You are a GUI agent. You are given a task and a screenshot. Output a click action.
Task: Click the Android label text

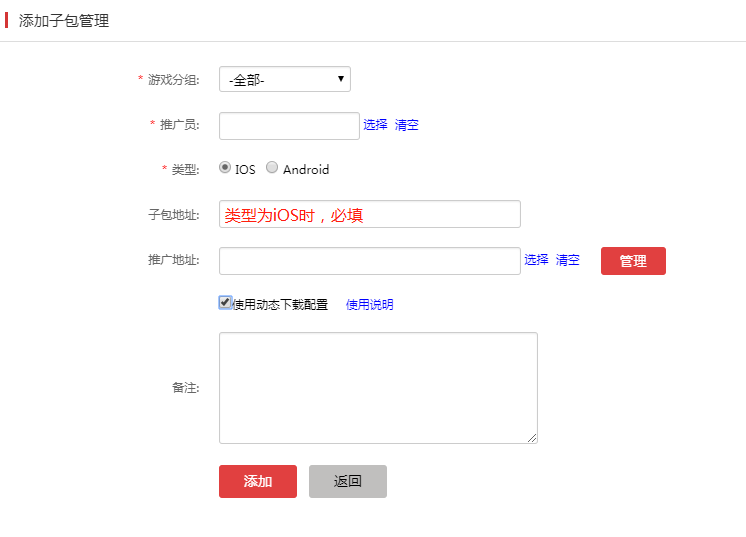pyautogui.click(x=306, y=169)
